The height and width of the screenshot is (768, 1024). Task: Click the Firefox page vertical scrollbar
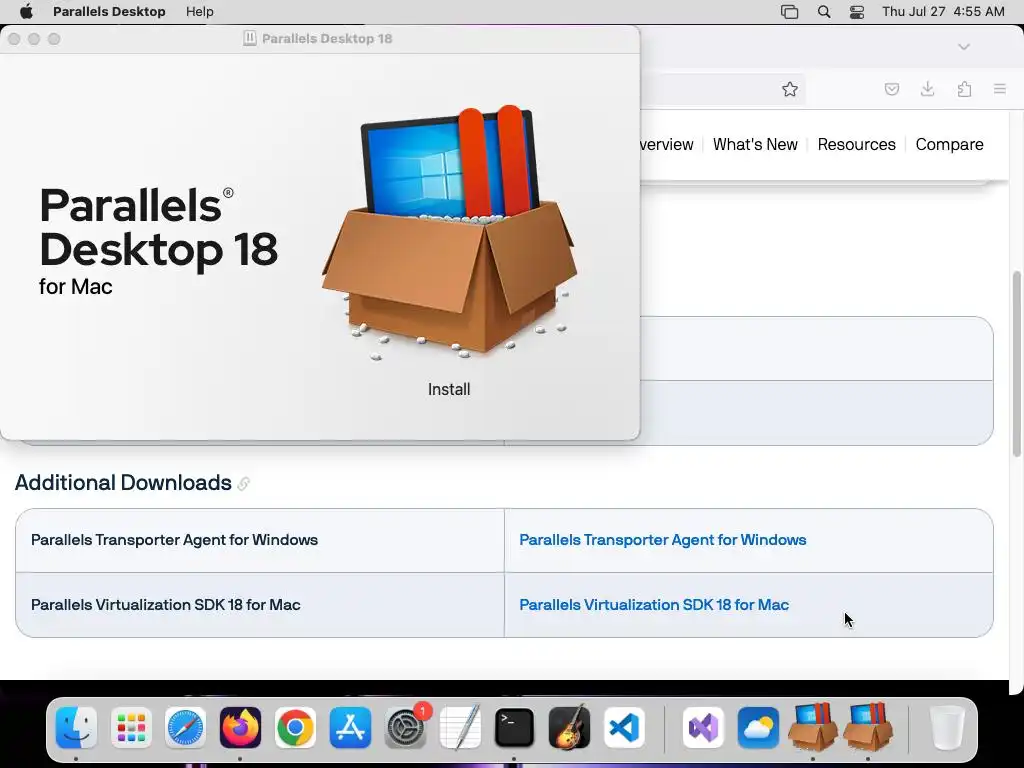1016,364
